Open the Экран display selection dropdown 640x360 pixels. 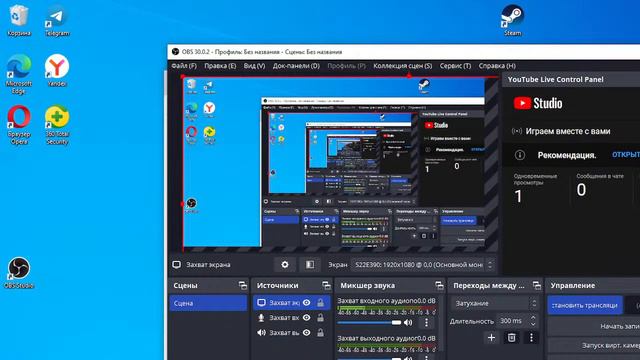point(423,264)
